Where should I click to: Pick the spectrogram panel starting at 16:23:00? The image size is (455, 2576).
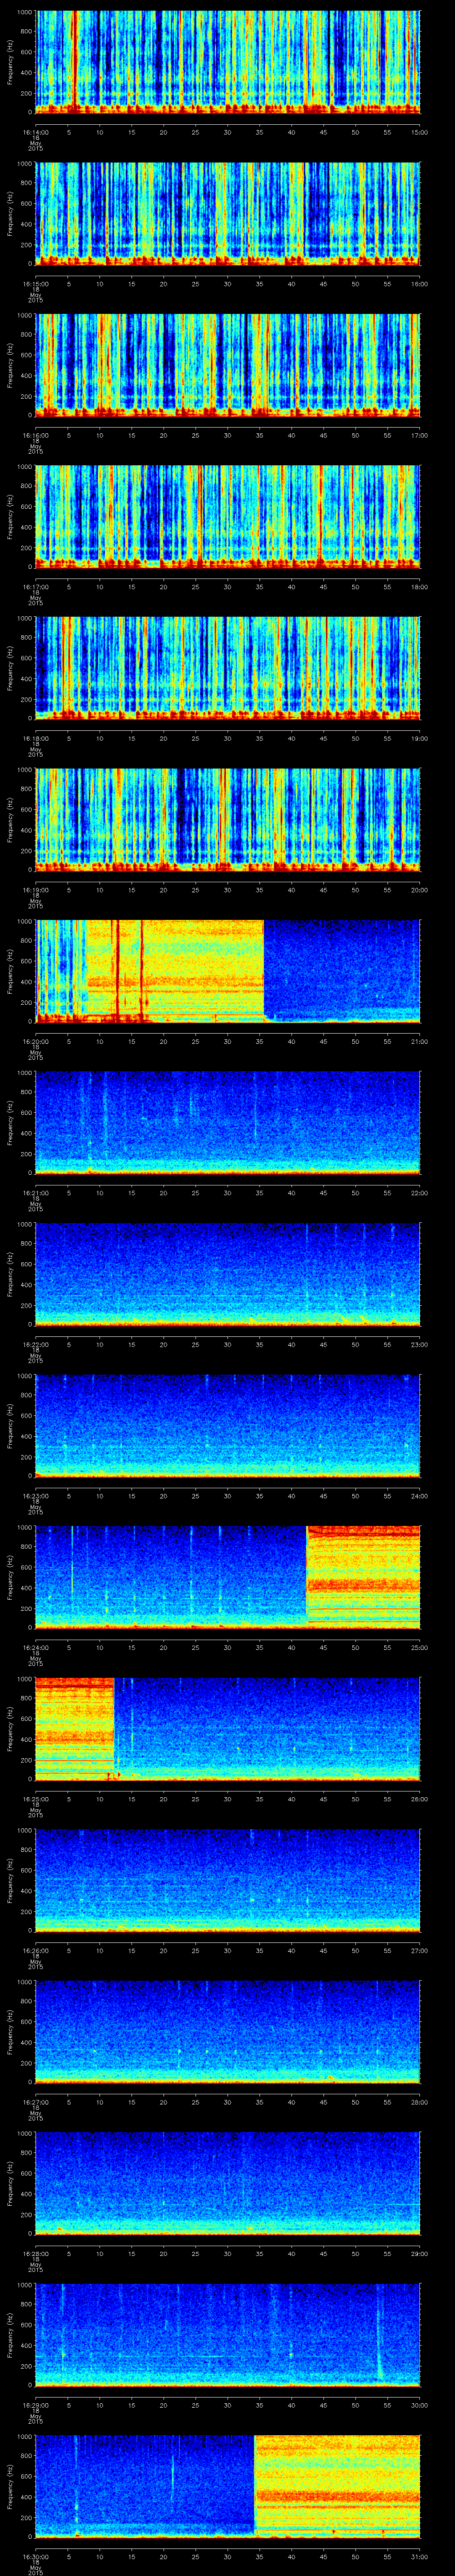[x=228, y=1425]
